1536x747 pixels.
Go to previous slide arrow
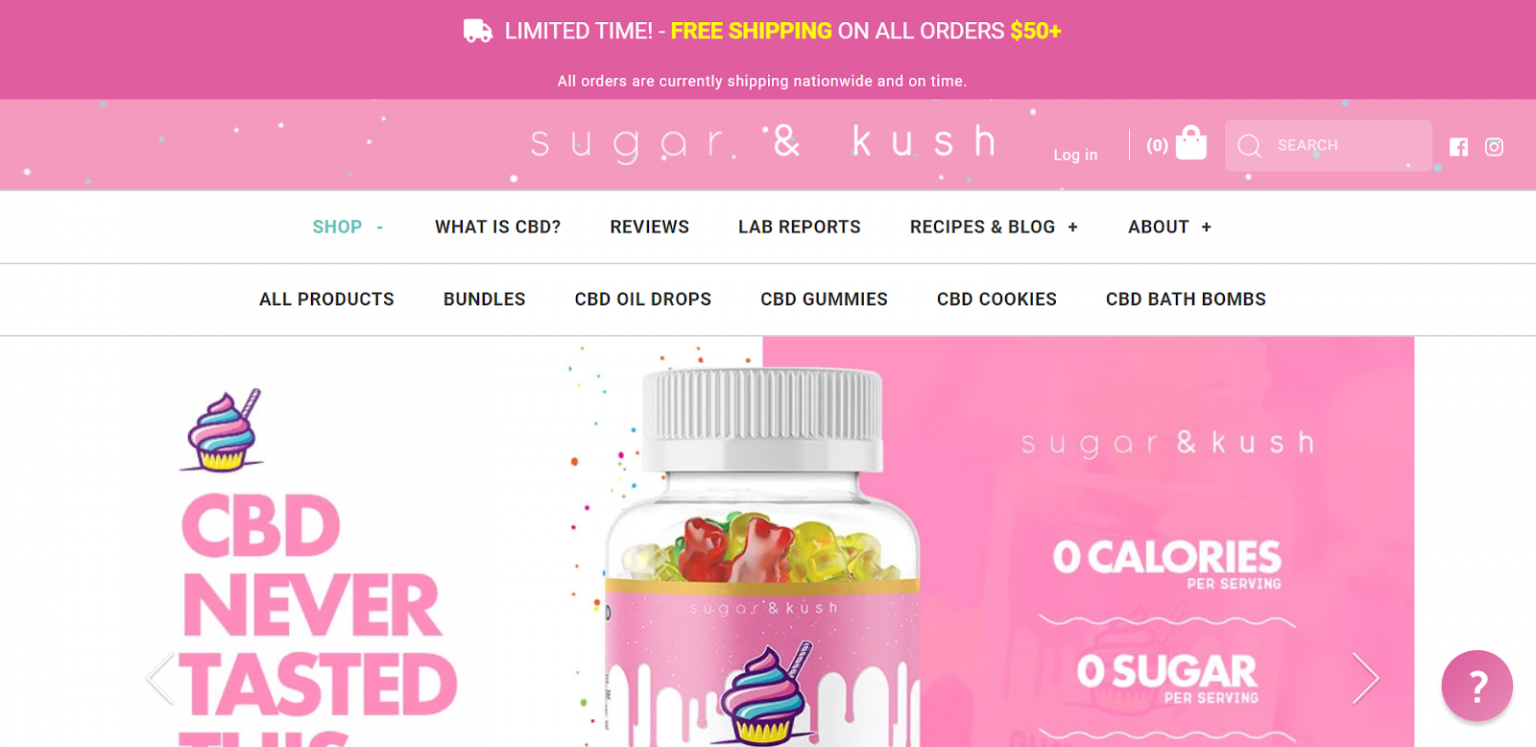click(160, 679)
